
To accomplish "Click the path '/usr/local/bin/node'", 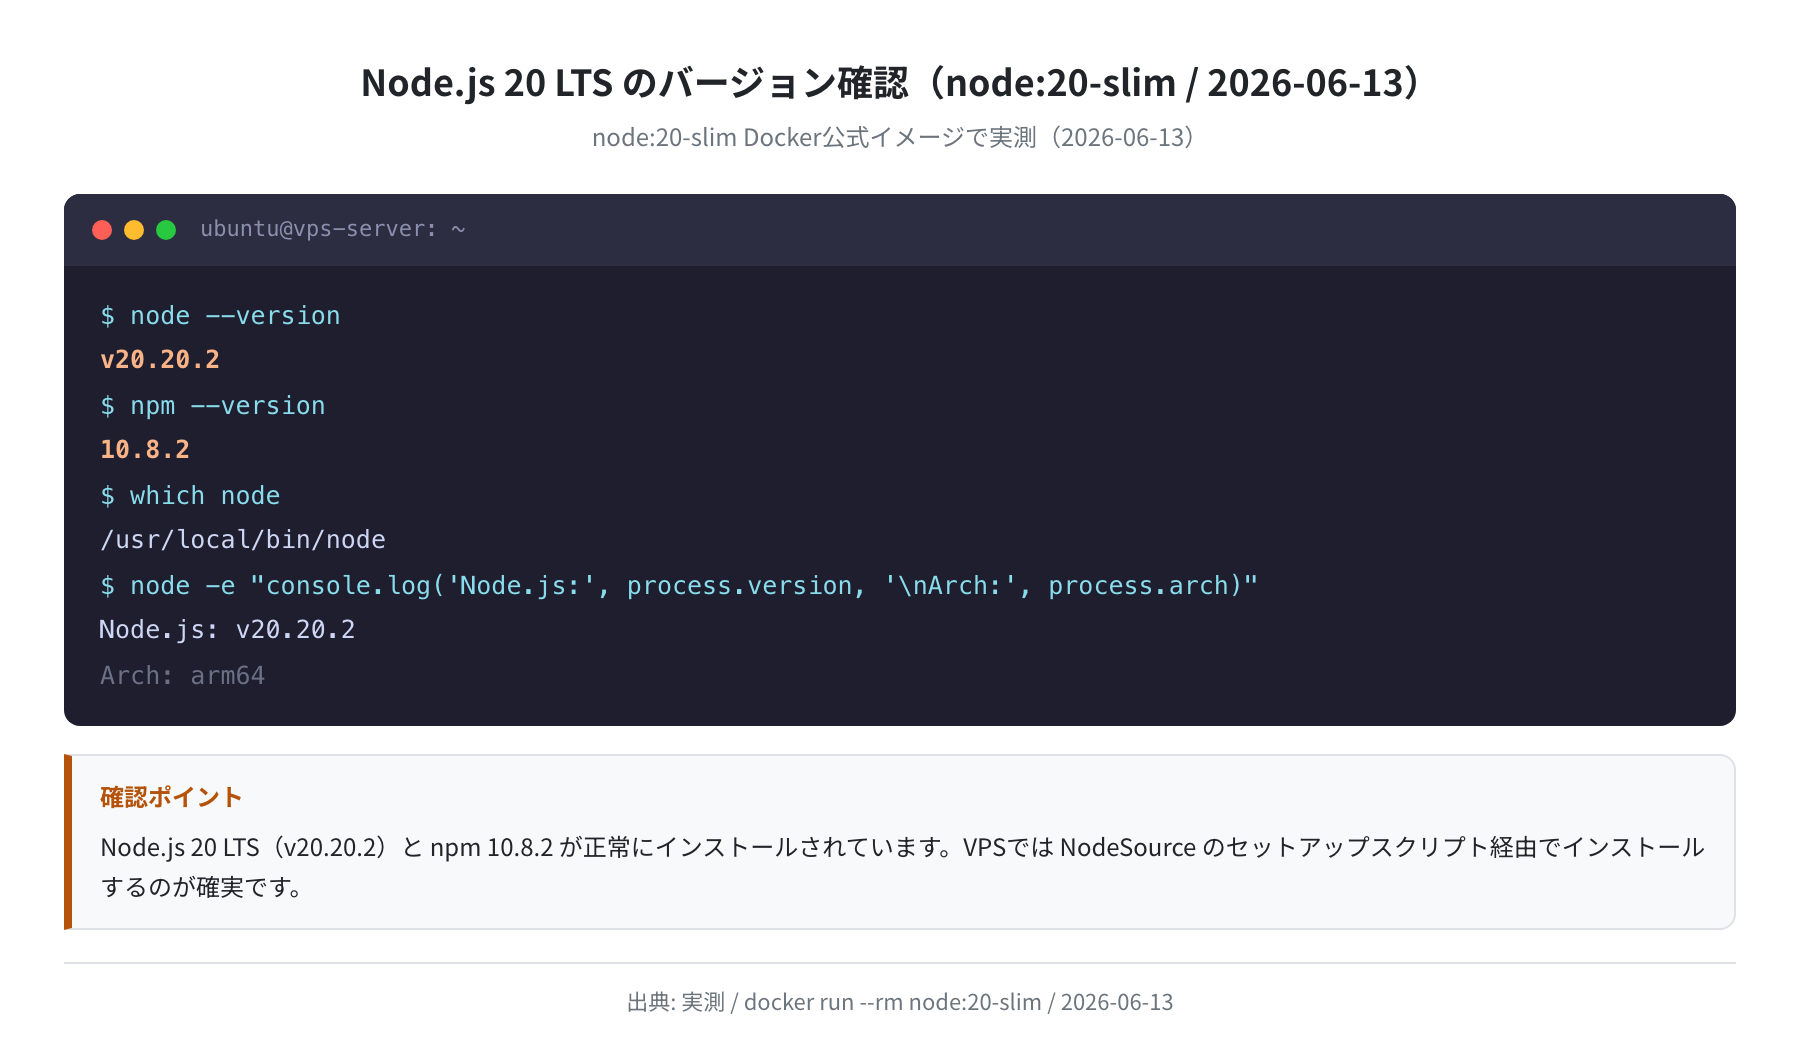I will [x=243, y=540].
